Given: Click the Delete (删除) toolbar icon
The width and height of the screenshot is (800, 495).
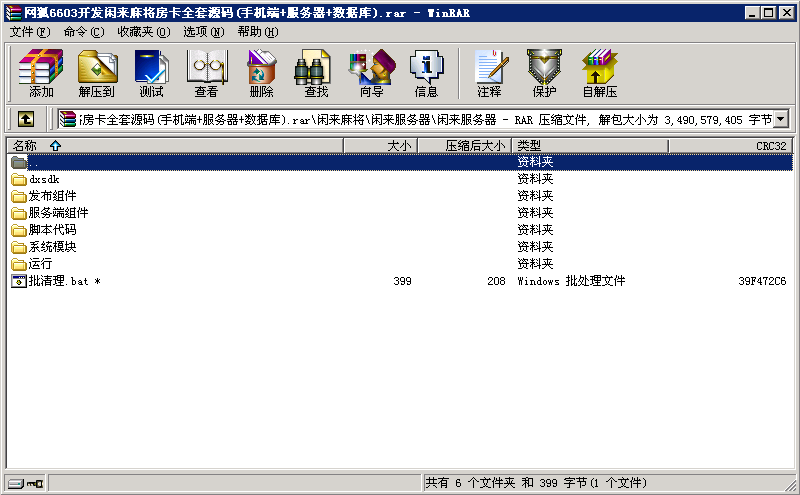Looking at the screenshot, I should click(261, 73).
